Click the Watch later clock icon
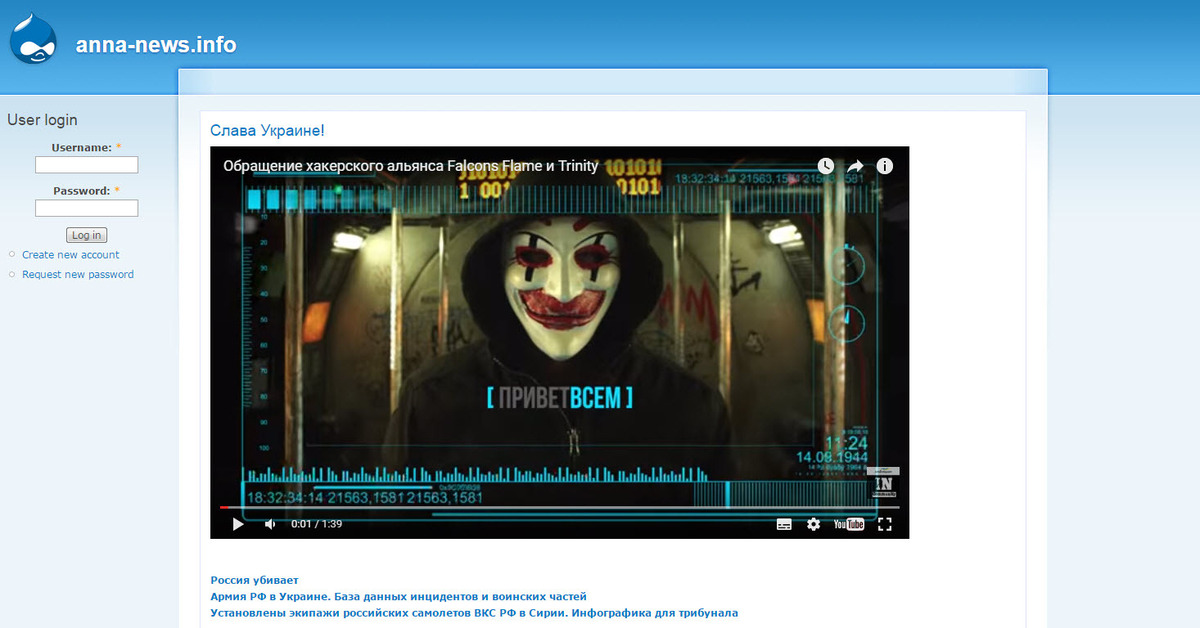Viewport: 1200px width, 628px height. [825, 166]
